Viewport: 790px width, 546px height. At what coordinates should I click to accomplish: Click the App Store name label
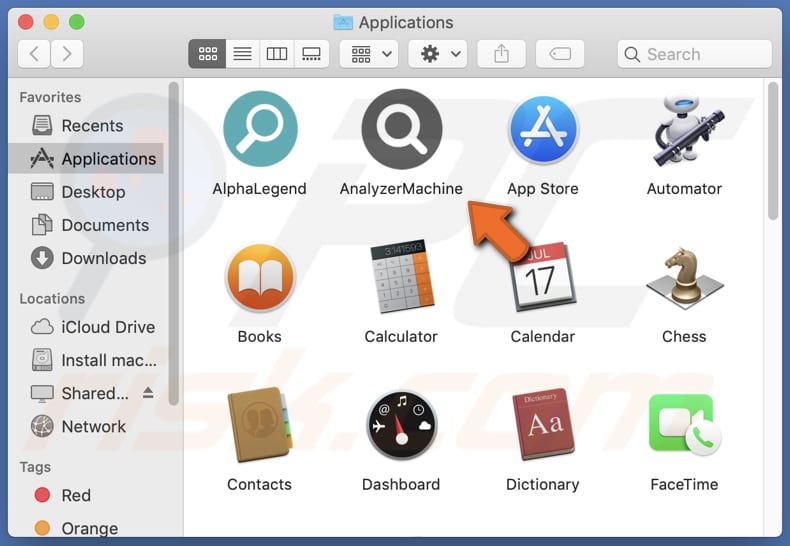click(x=543, y=189)
